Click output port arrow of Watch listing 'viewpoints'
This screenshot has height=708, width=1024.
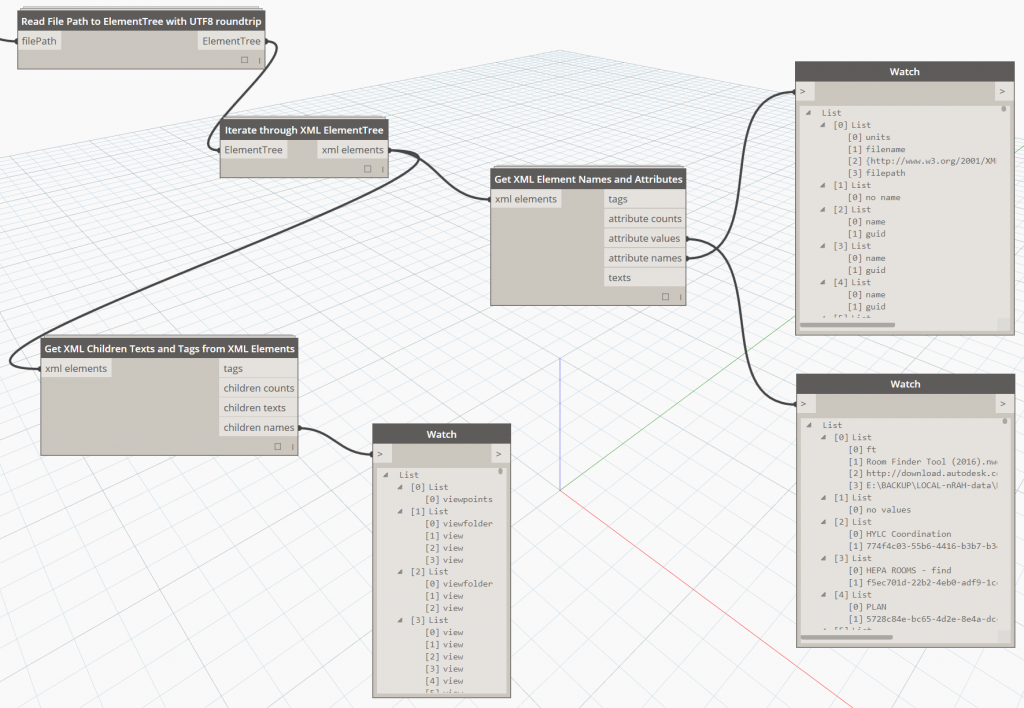point(500,454)
